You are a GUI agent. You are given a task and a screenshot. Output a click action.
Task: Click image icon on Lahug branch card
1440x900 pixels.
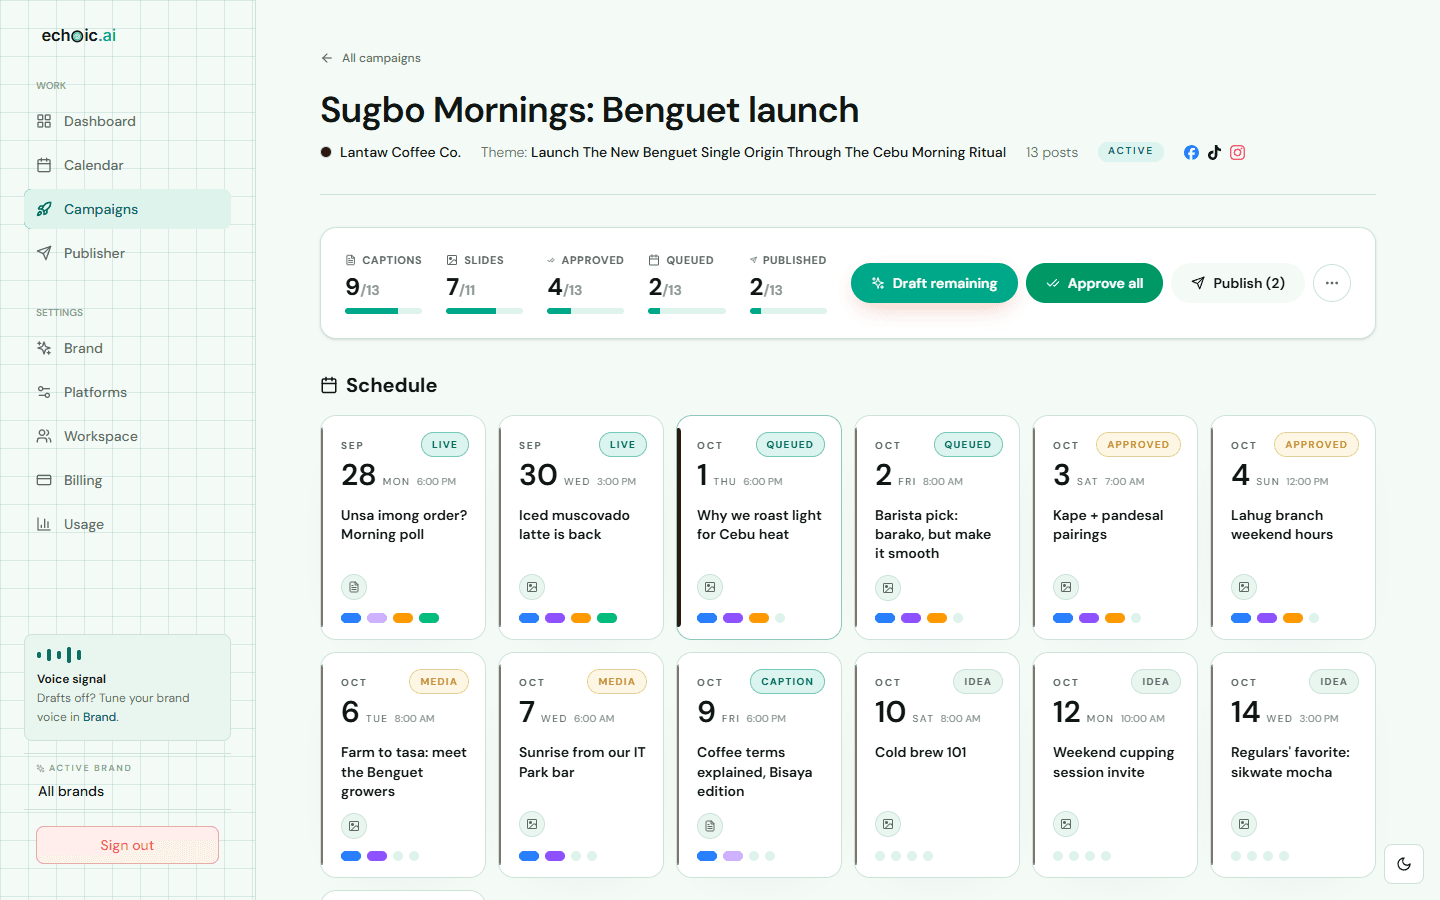1244,587
